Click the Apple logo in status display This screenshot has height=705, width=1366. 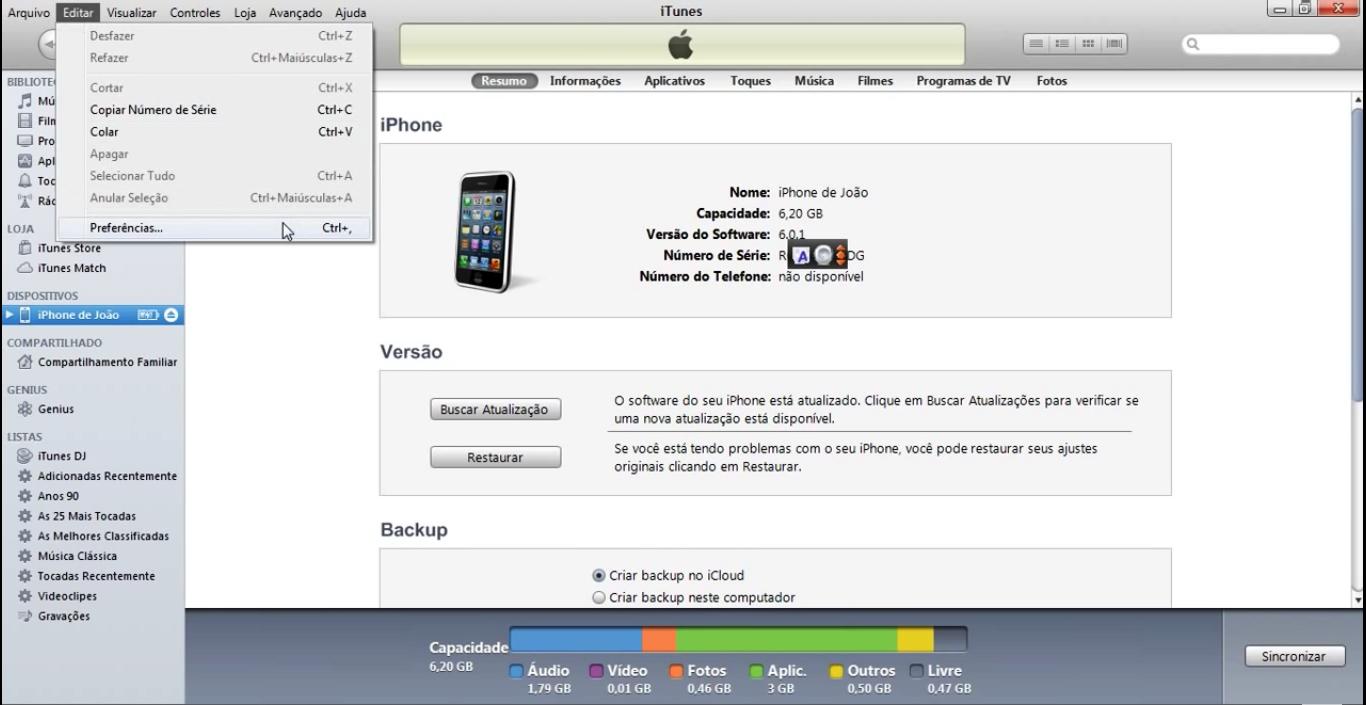(x=681, y=45)
